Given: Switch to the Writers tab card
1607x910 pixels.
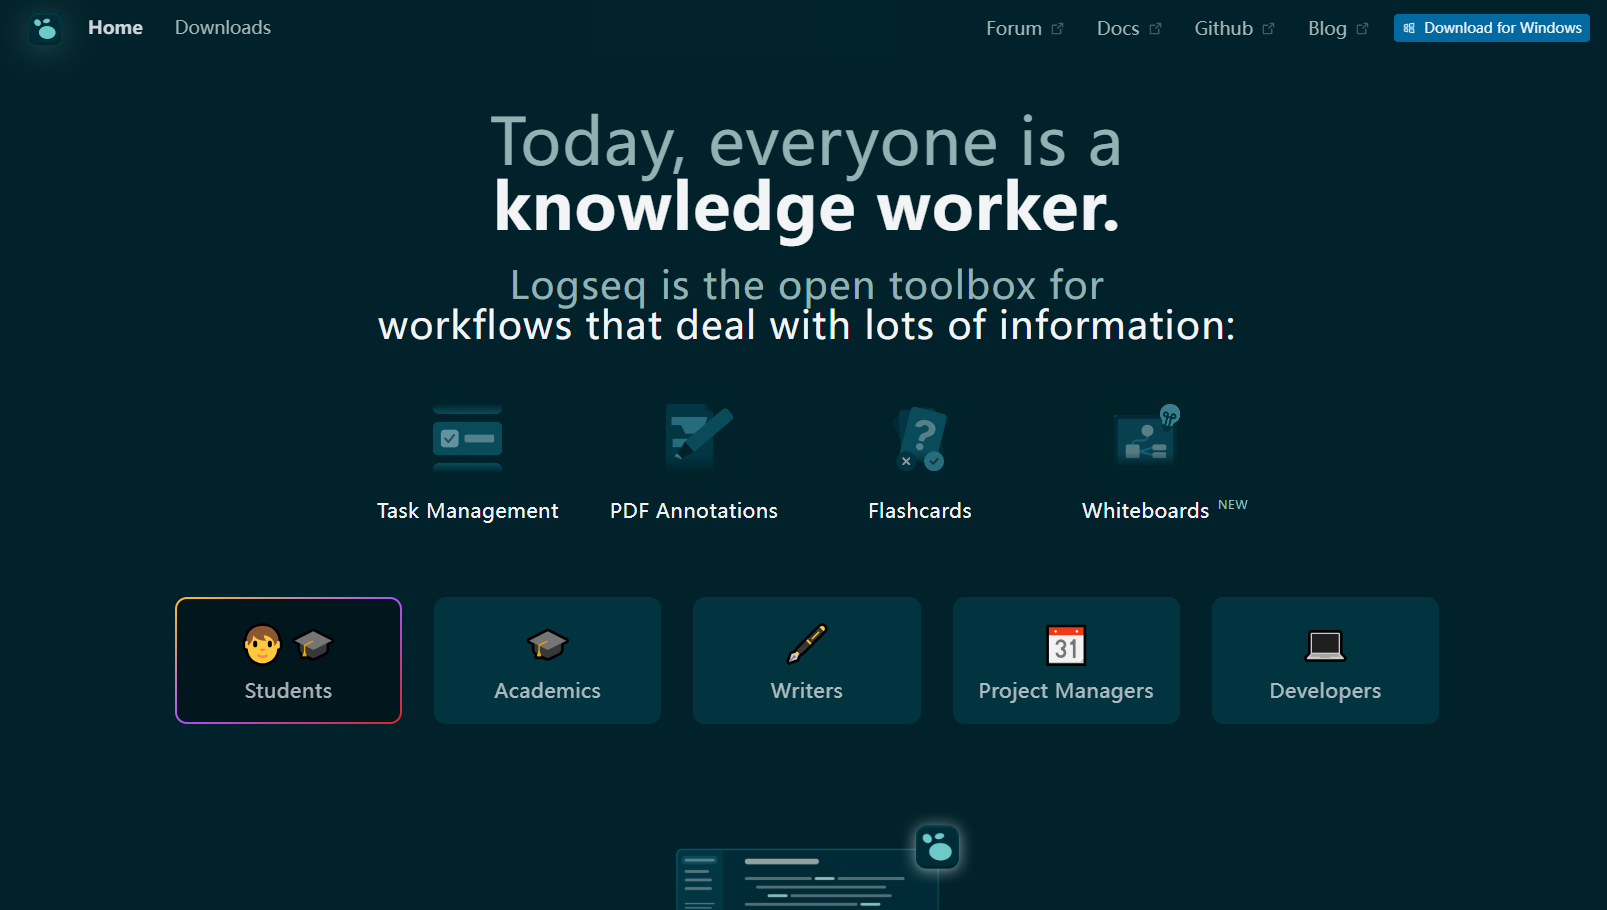Looking at the screenshot, I should pos(807,660).
